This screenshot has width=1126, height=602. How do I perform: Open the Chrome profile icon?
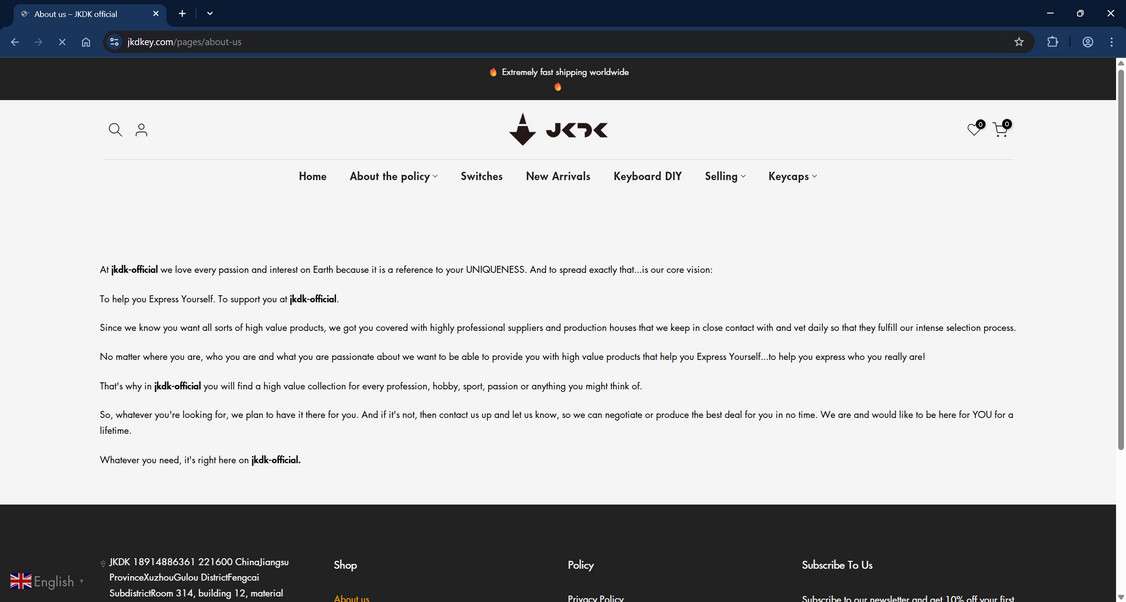tap(1087, 42)
